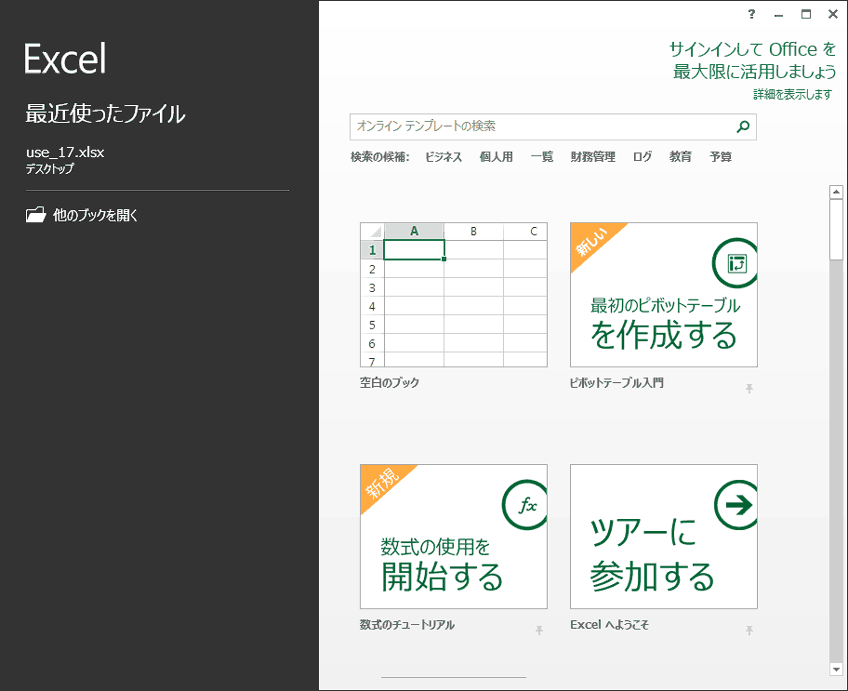
Task: Pin the 数式のチュートリアル template
Action: [x=539, y=630]
